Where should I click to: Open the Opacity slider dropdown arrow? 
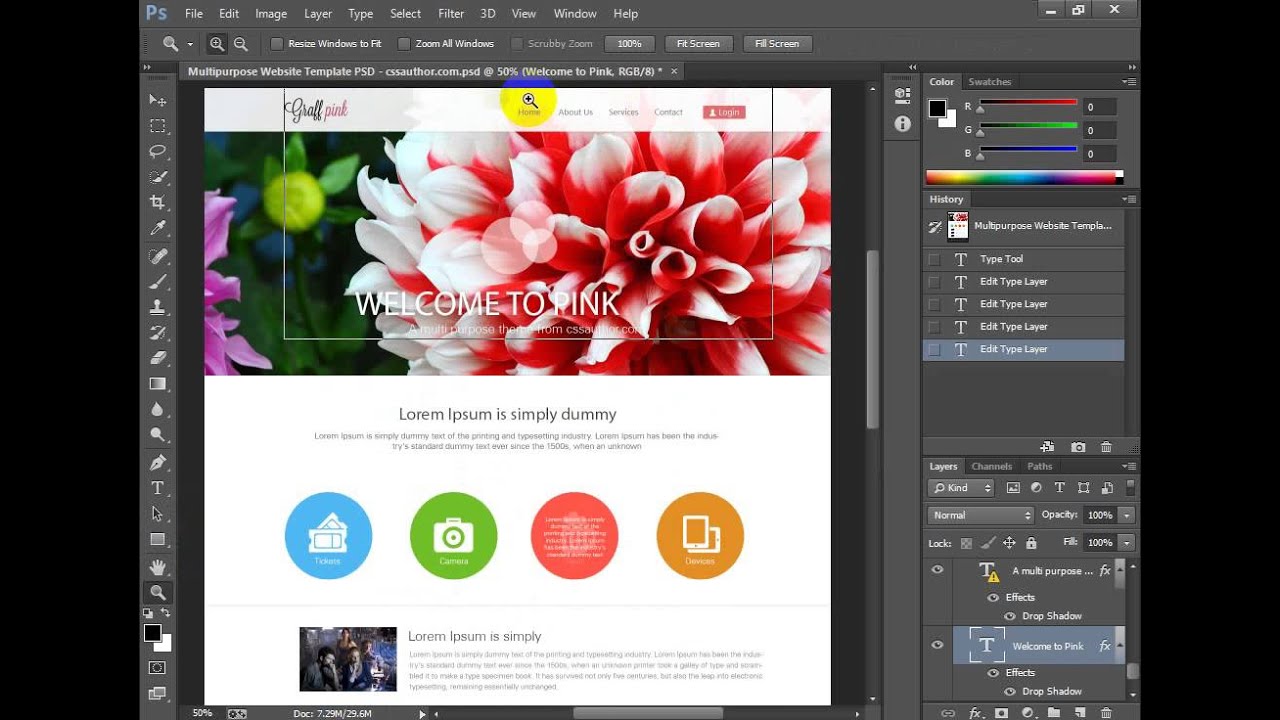click(x=1127, y=515)
